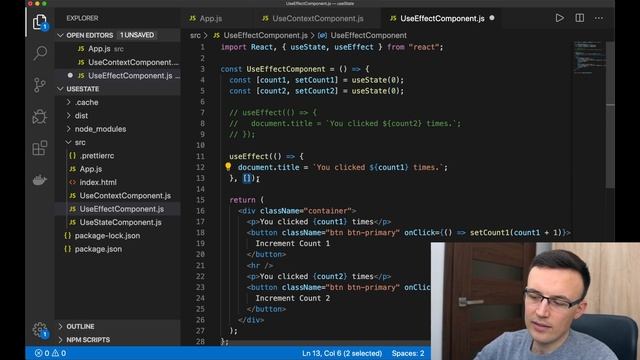
Task: Click the 1 UNSAVED badge
Action: (137, 35)
